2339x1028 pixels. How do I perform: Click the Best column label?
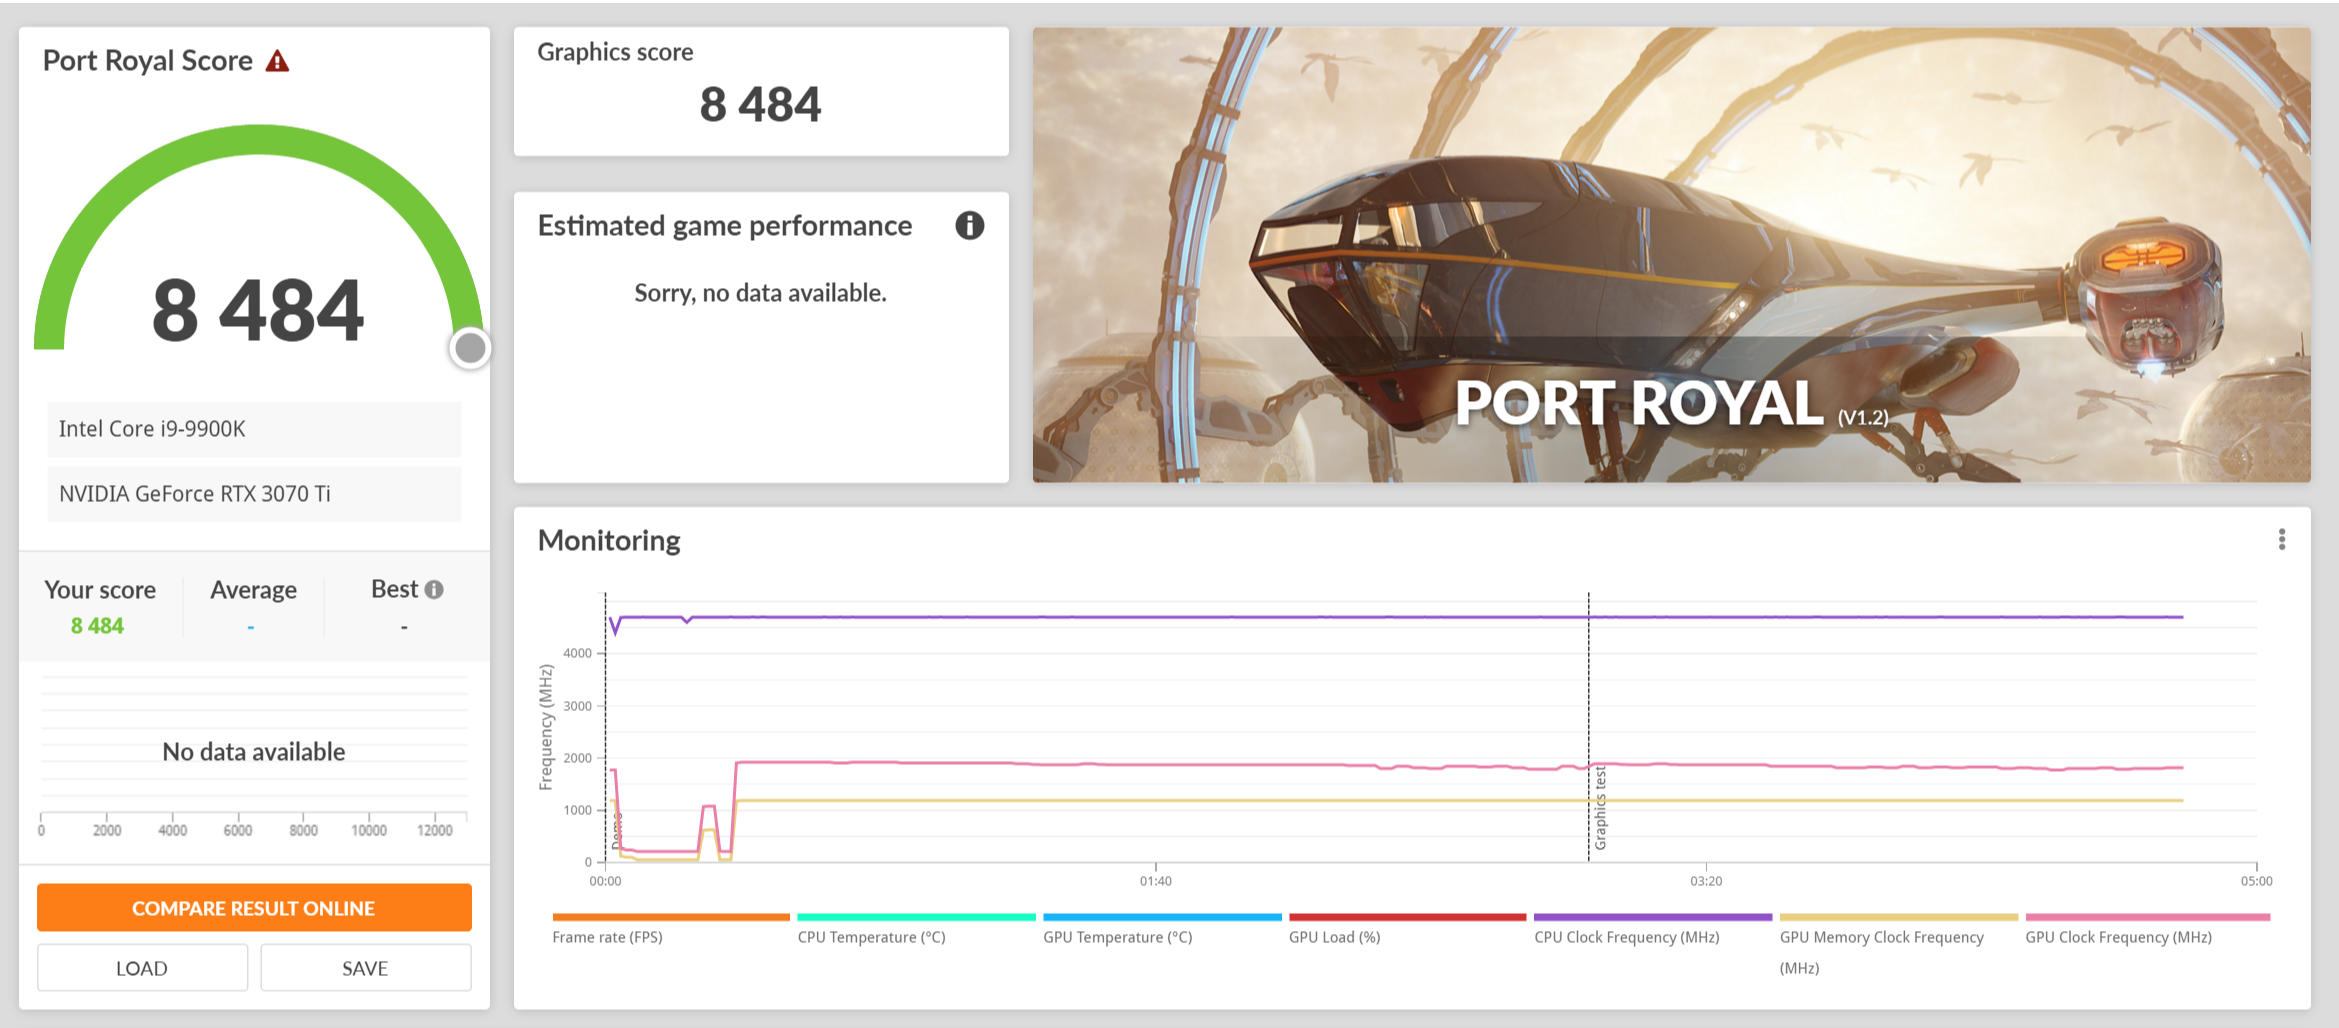tap(394, 589)
